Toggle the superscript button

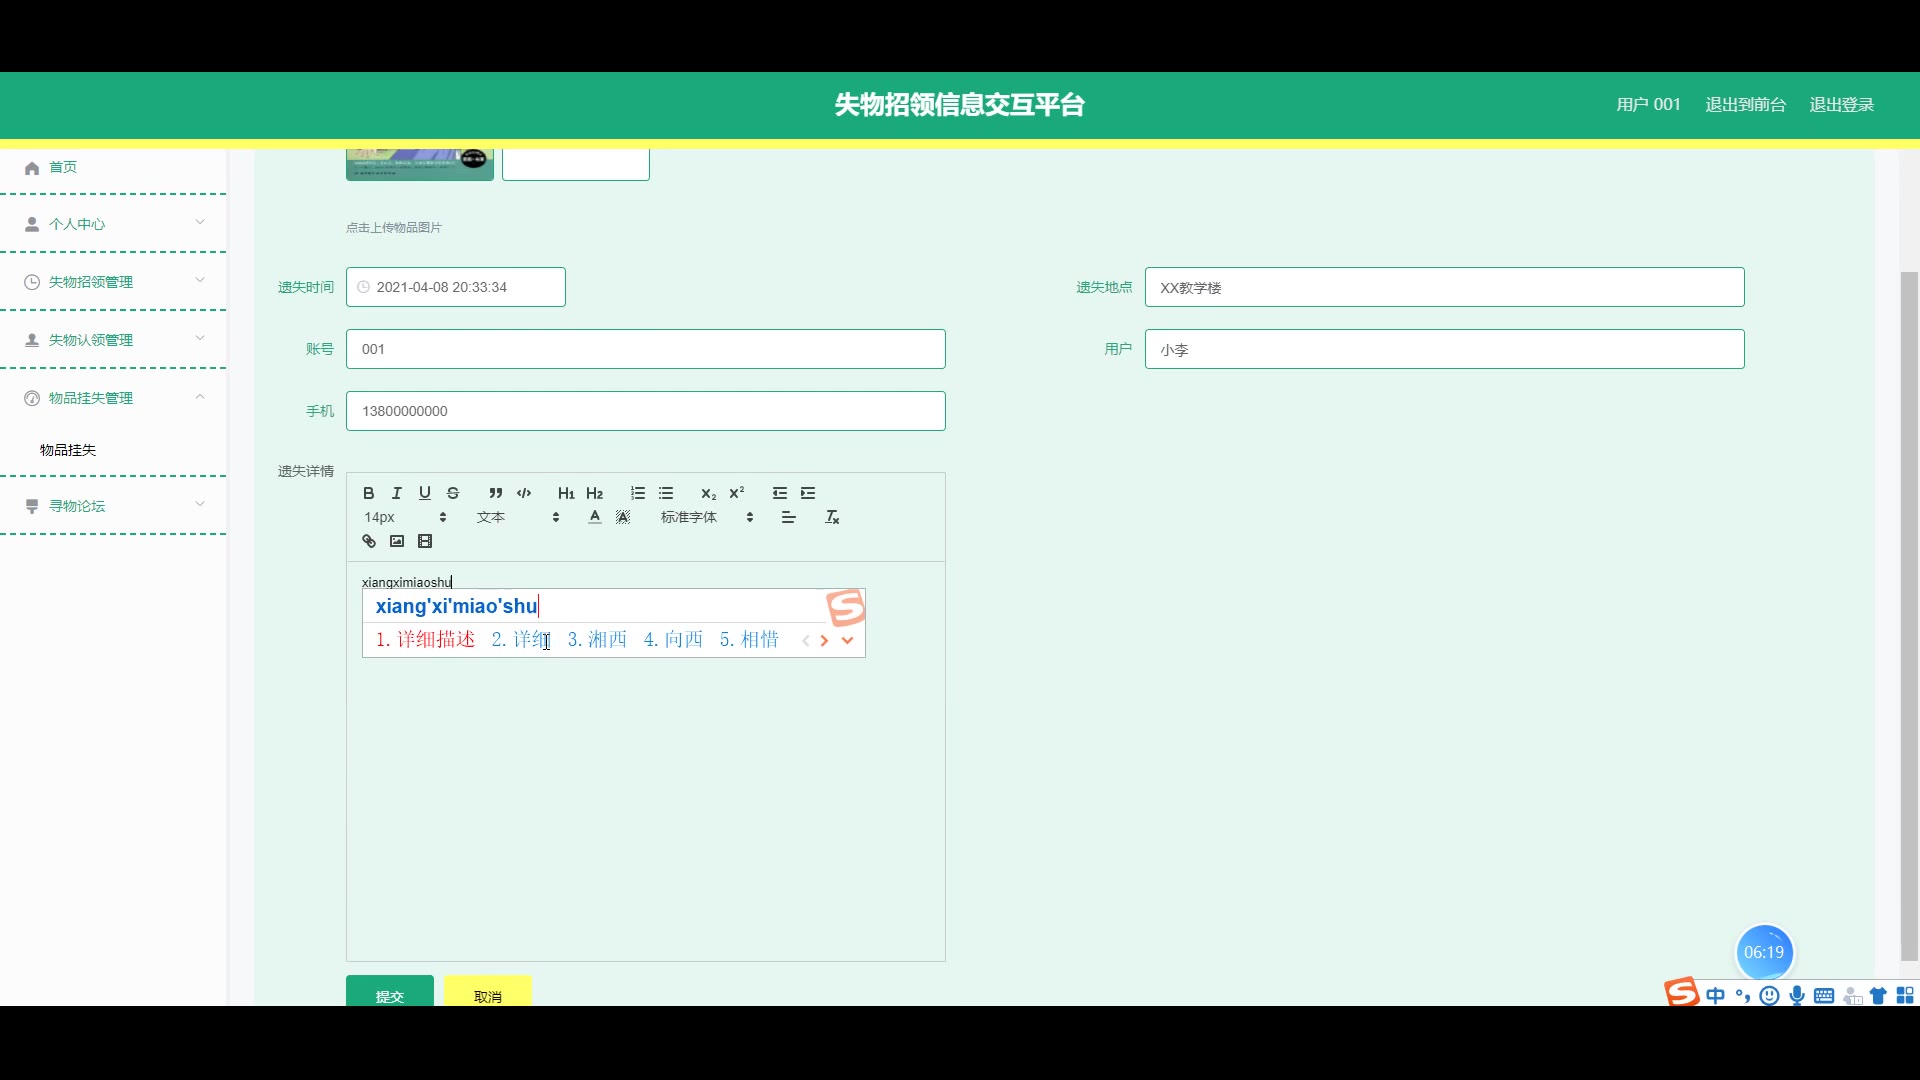click(x=737, y=493)
